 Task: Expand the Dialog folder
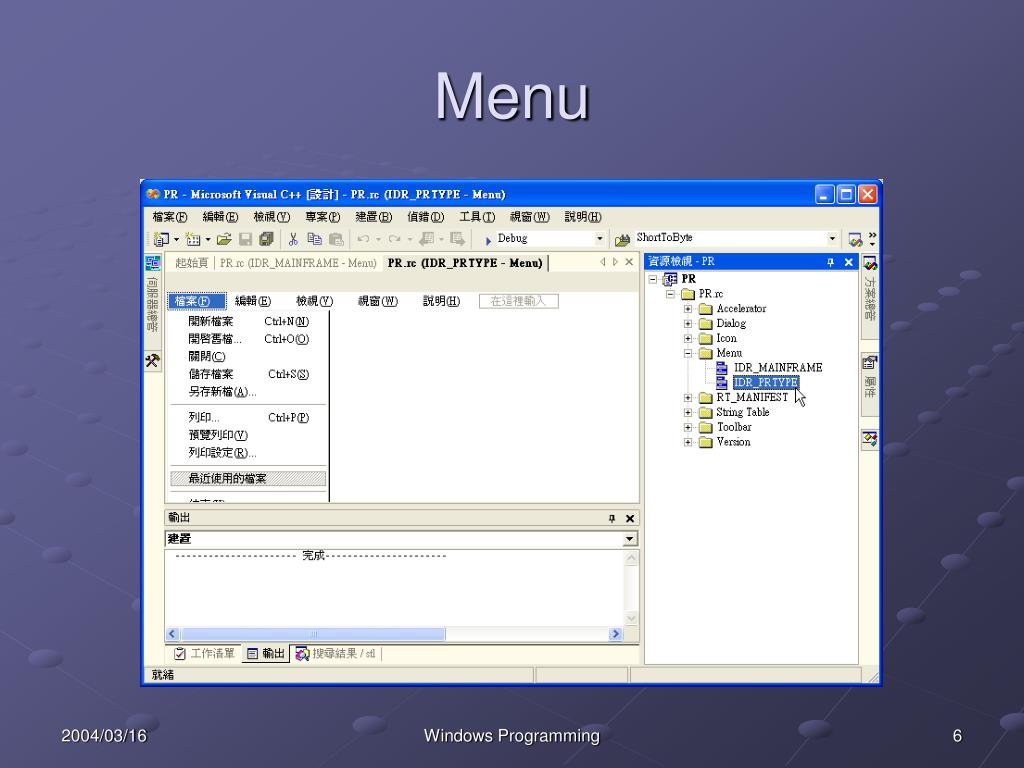click(688, 324)
